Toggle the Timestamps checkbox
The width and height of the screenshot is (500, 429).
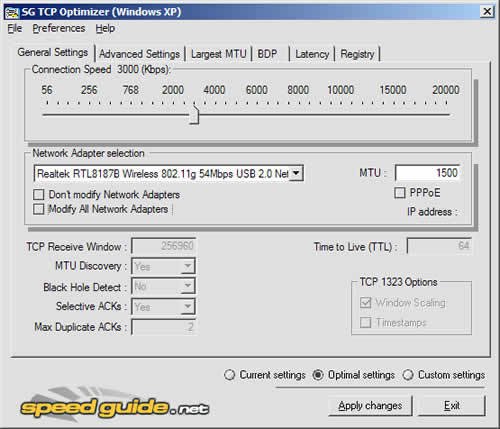click(365, 323)
